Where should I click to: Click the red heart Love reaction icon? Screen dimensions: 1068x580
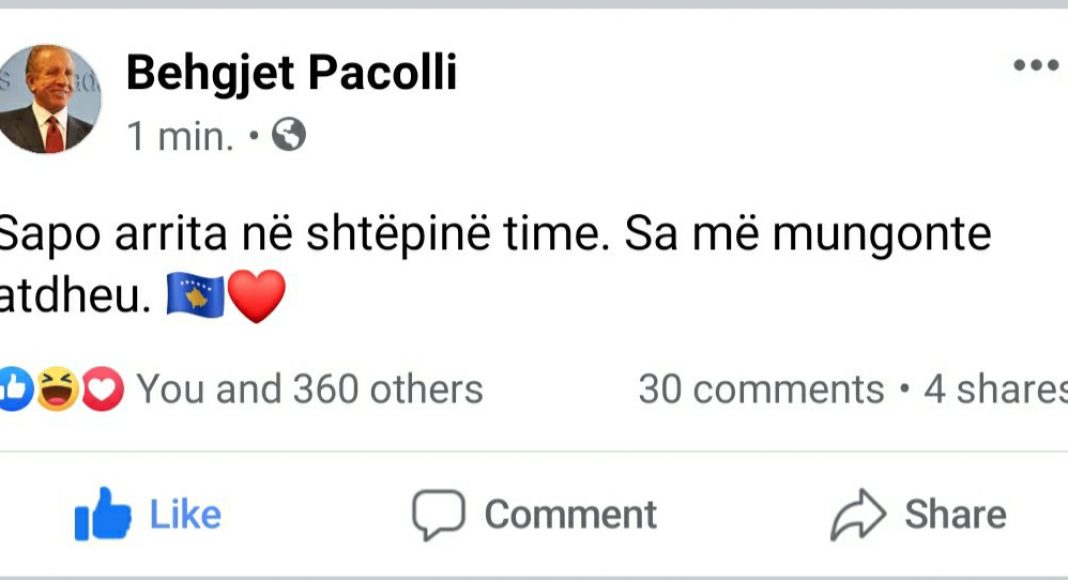(x=103, y=390)
